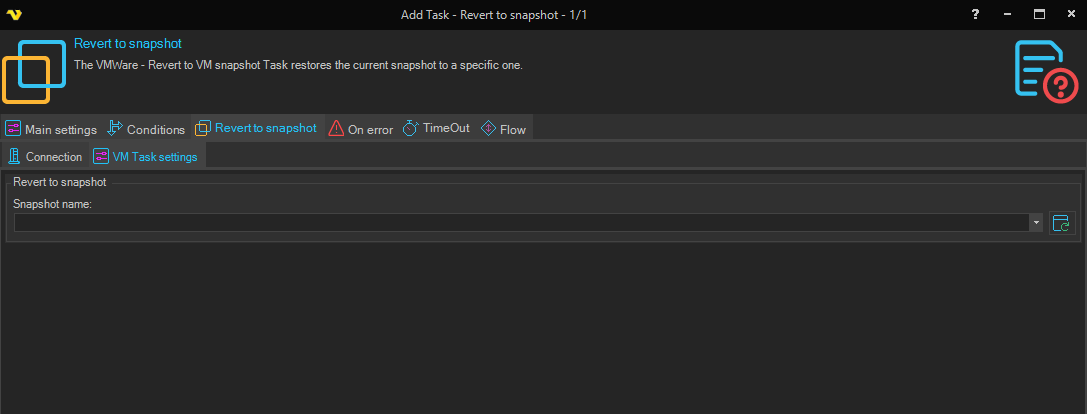This screenshot has width=1087, height=414.
Task: Click the Connection sub-tab icon
Action: (x=14, y=156)
